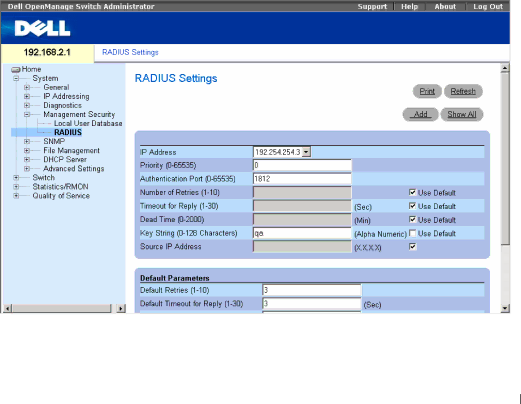Image resolution: width=521 pixels, height=404 pixels.
Task: Click the Dell logo
Action: (x=42, y=29)
